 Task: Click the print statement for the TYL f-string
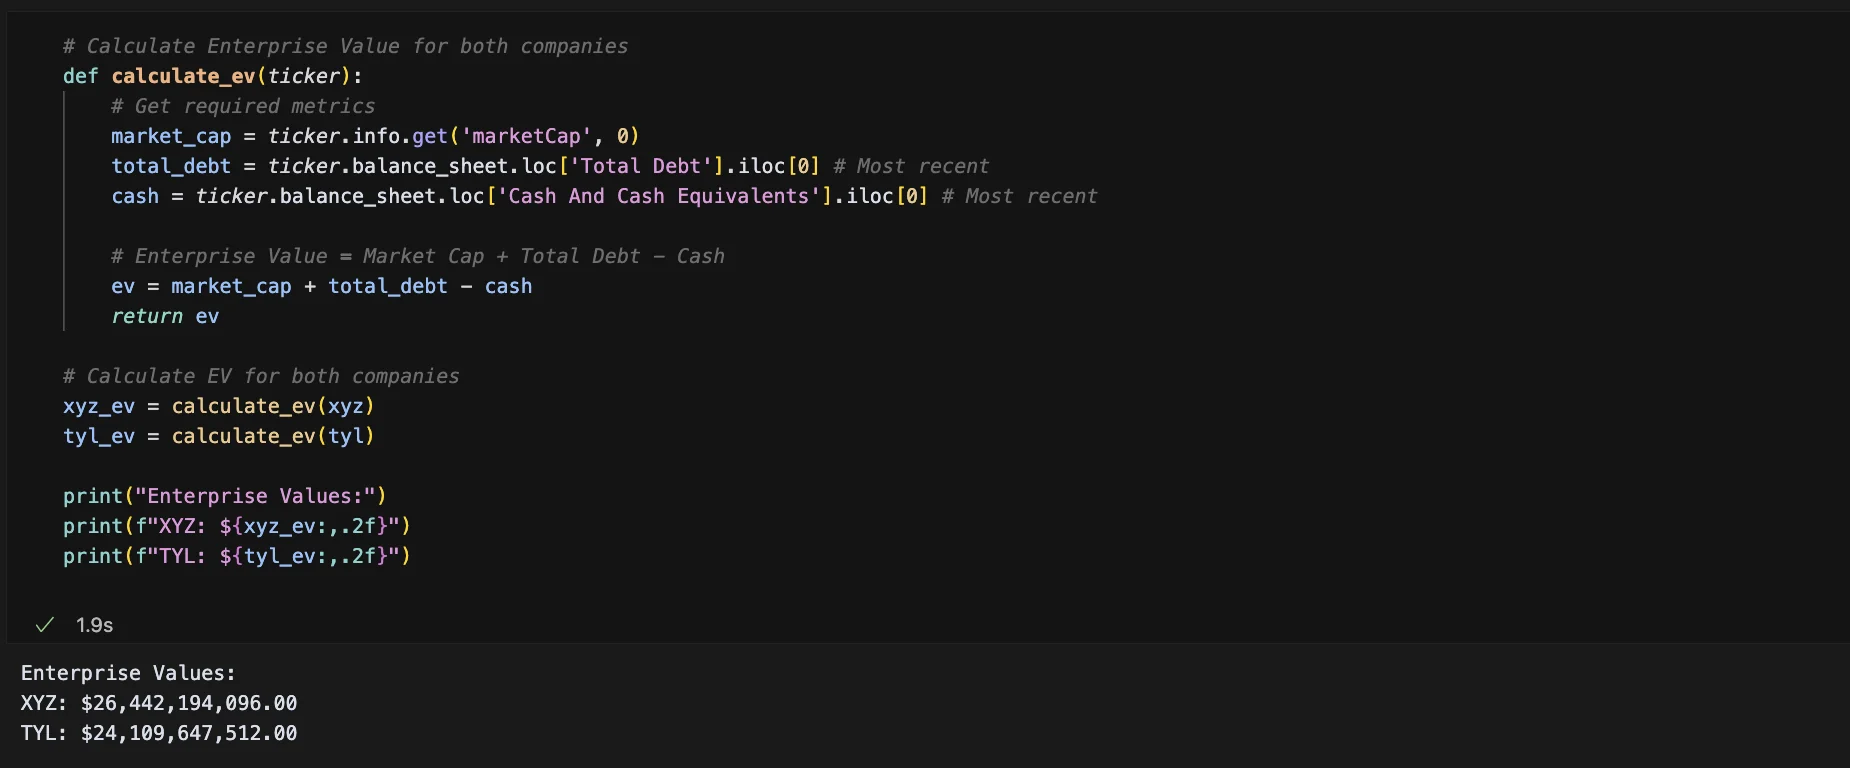pos(236,556)
